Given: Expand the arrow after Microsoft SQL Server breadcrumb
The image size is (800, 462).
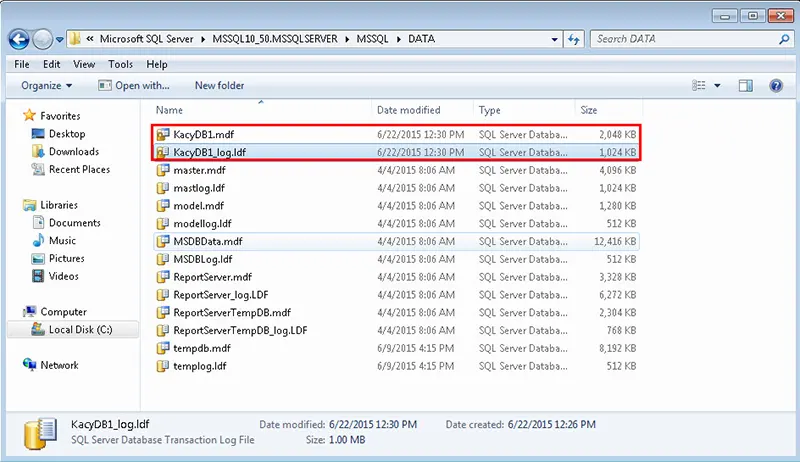Looking at the screenshot, I should tap(203, 39).
